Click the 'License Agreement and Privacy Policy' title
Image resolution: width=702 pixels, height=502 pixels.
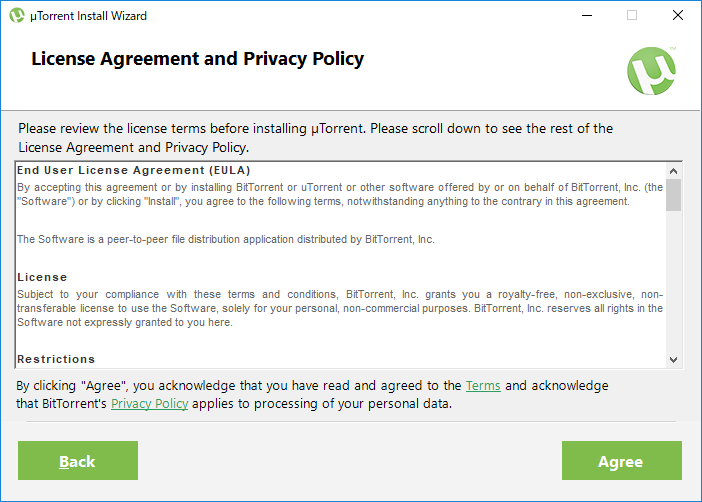click(197, 59)
